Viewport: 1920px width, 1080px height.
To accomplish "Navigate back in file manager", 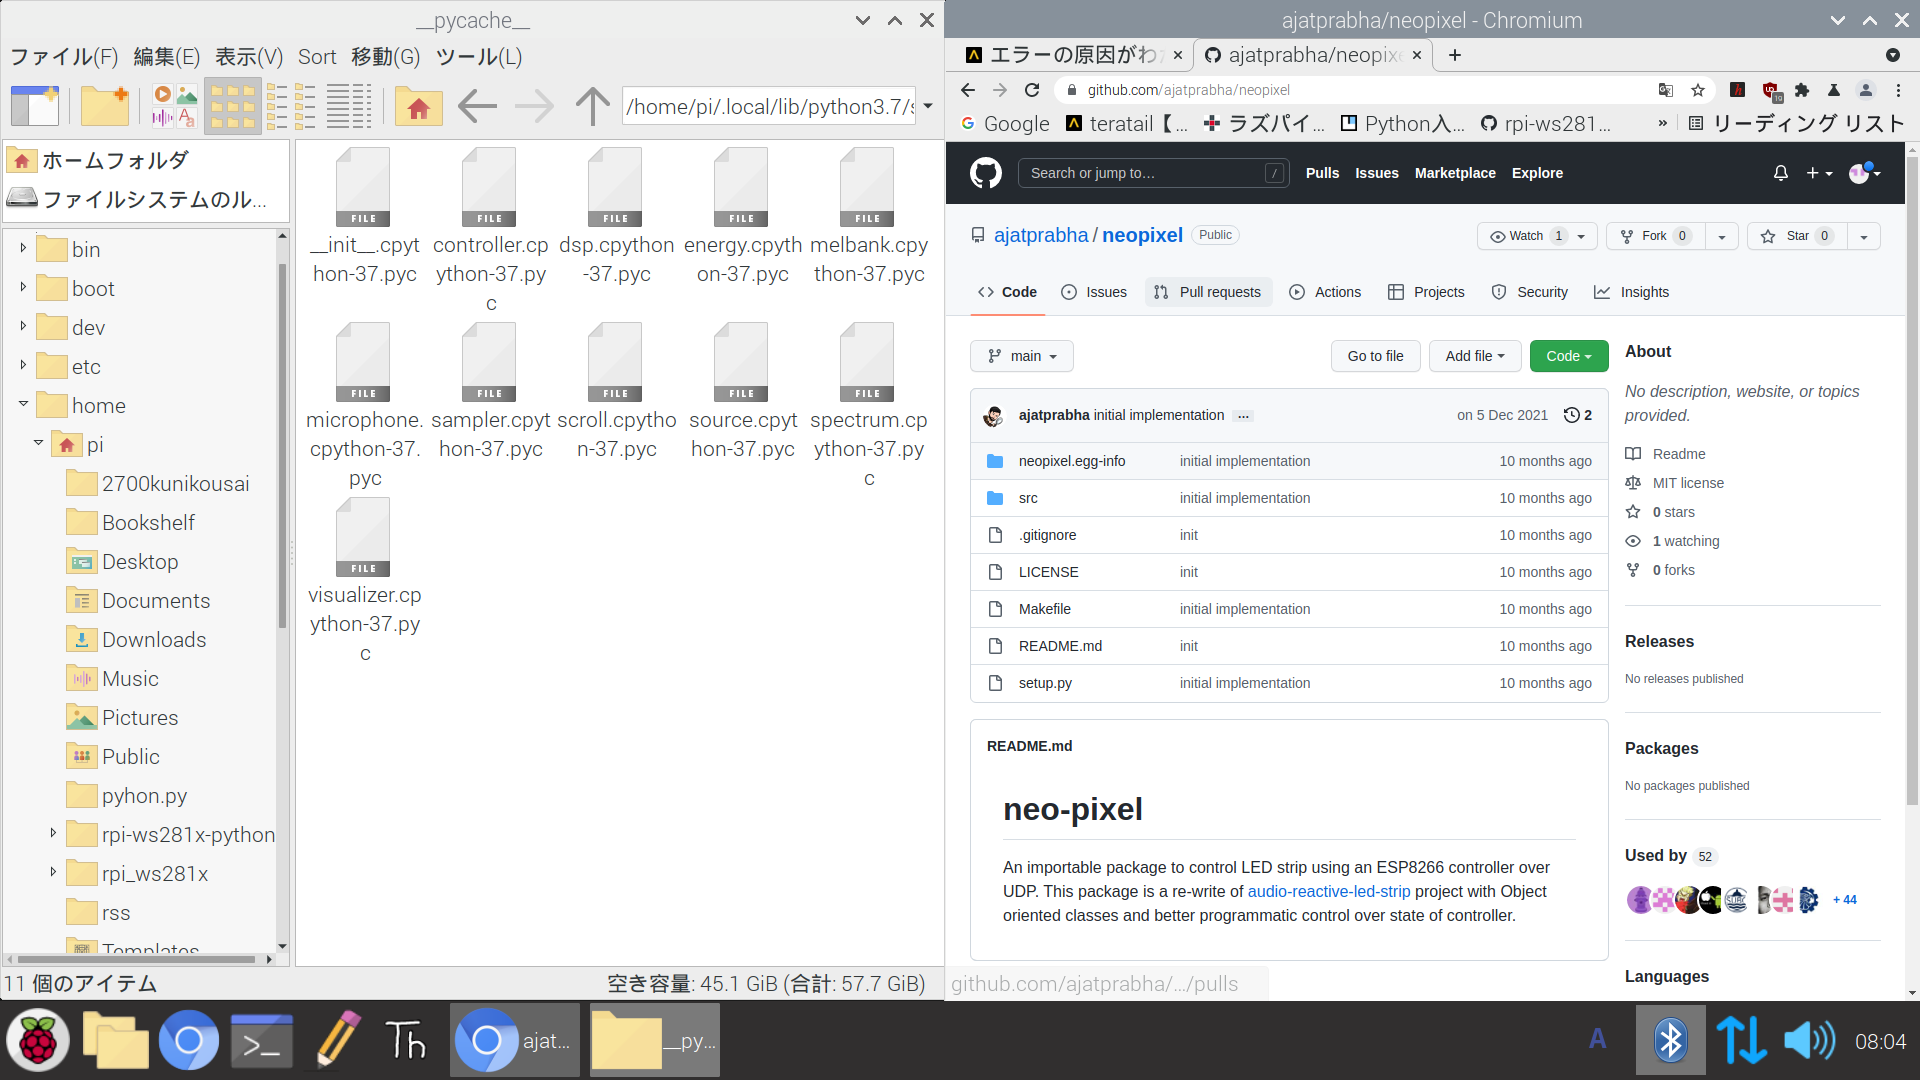I will 477,105.
